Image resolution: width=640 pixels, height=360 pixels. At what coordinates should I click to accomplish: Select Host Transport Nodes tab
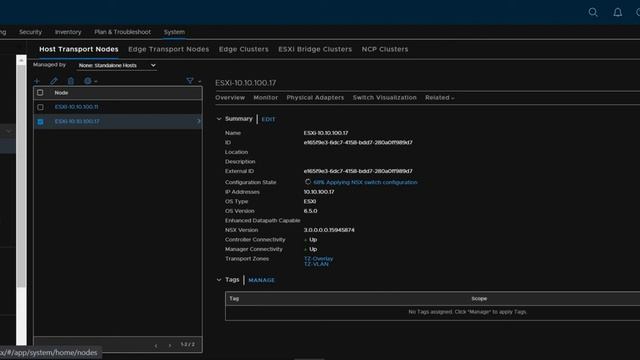(79, 49)
